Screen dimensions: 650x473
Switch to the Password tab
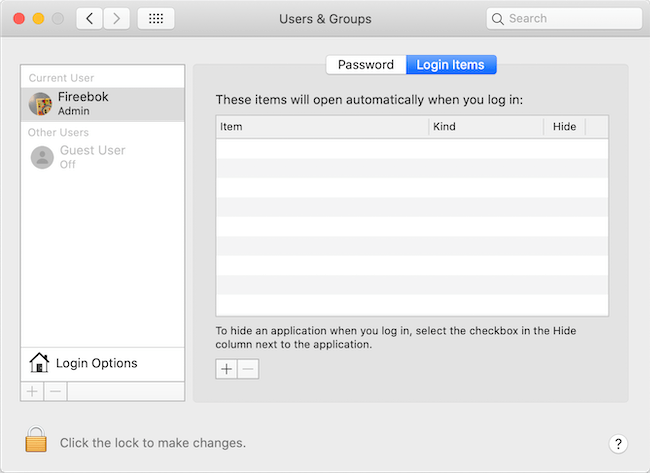[366, 65]
